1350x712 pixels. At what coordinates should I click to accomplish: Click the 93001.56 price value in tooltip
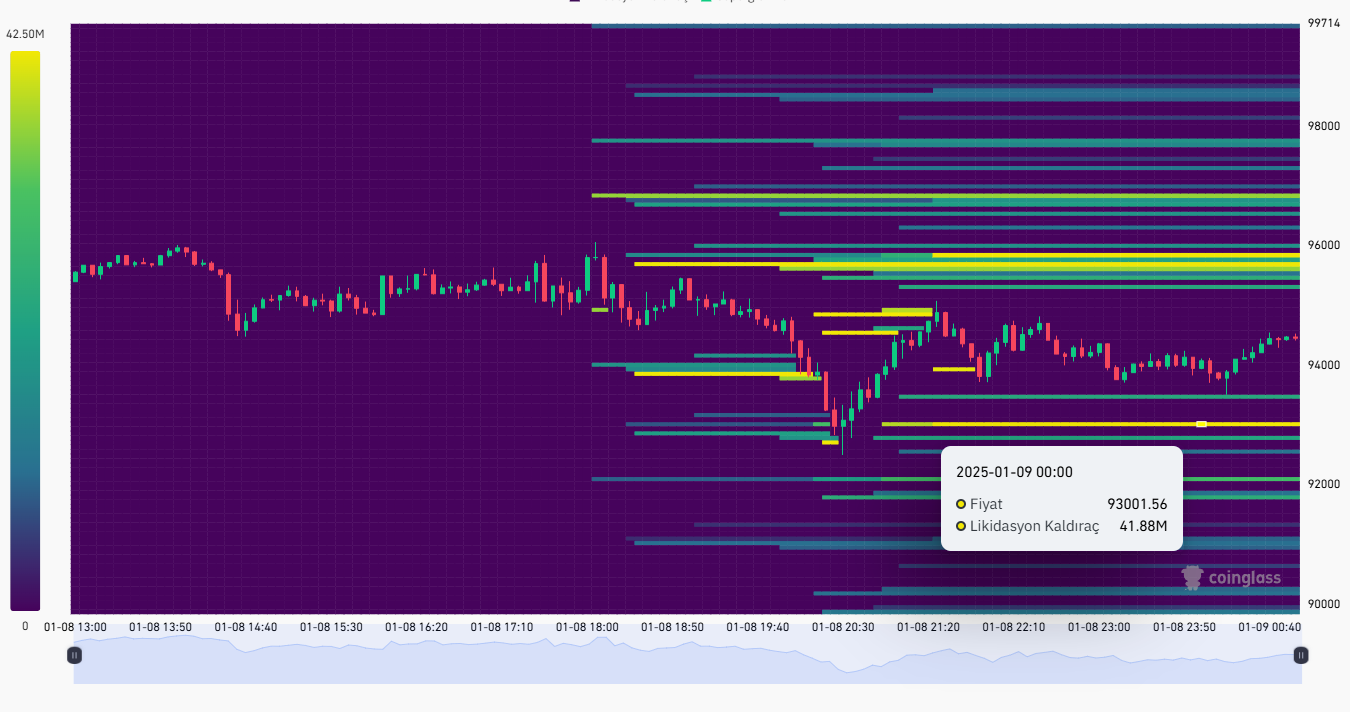click(1137, 504)
